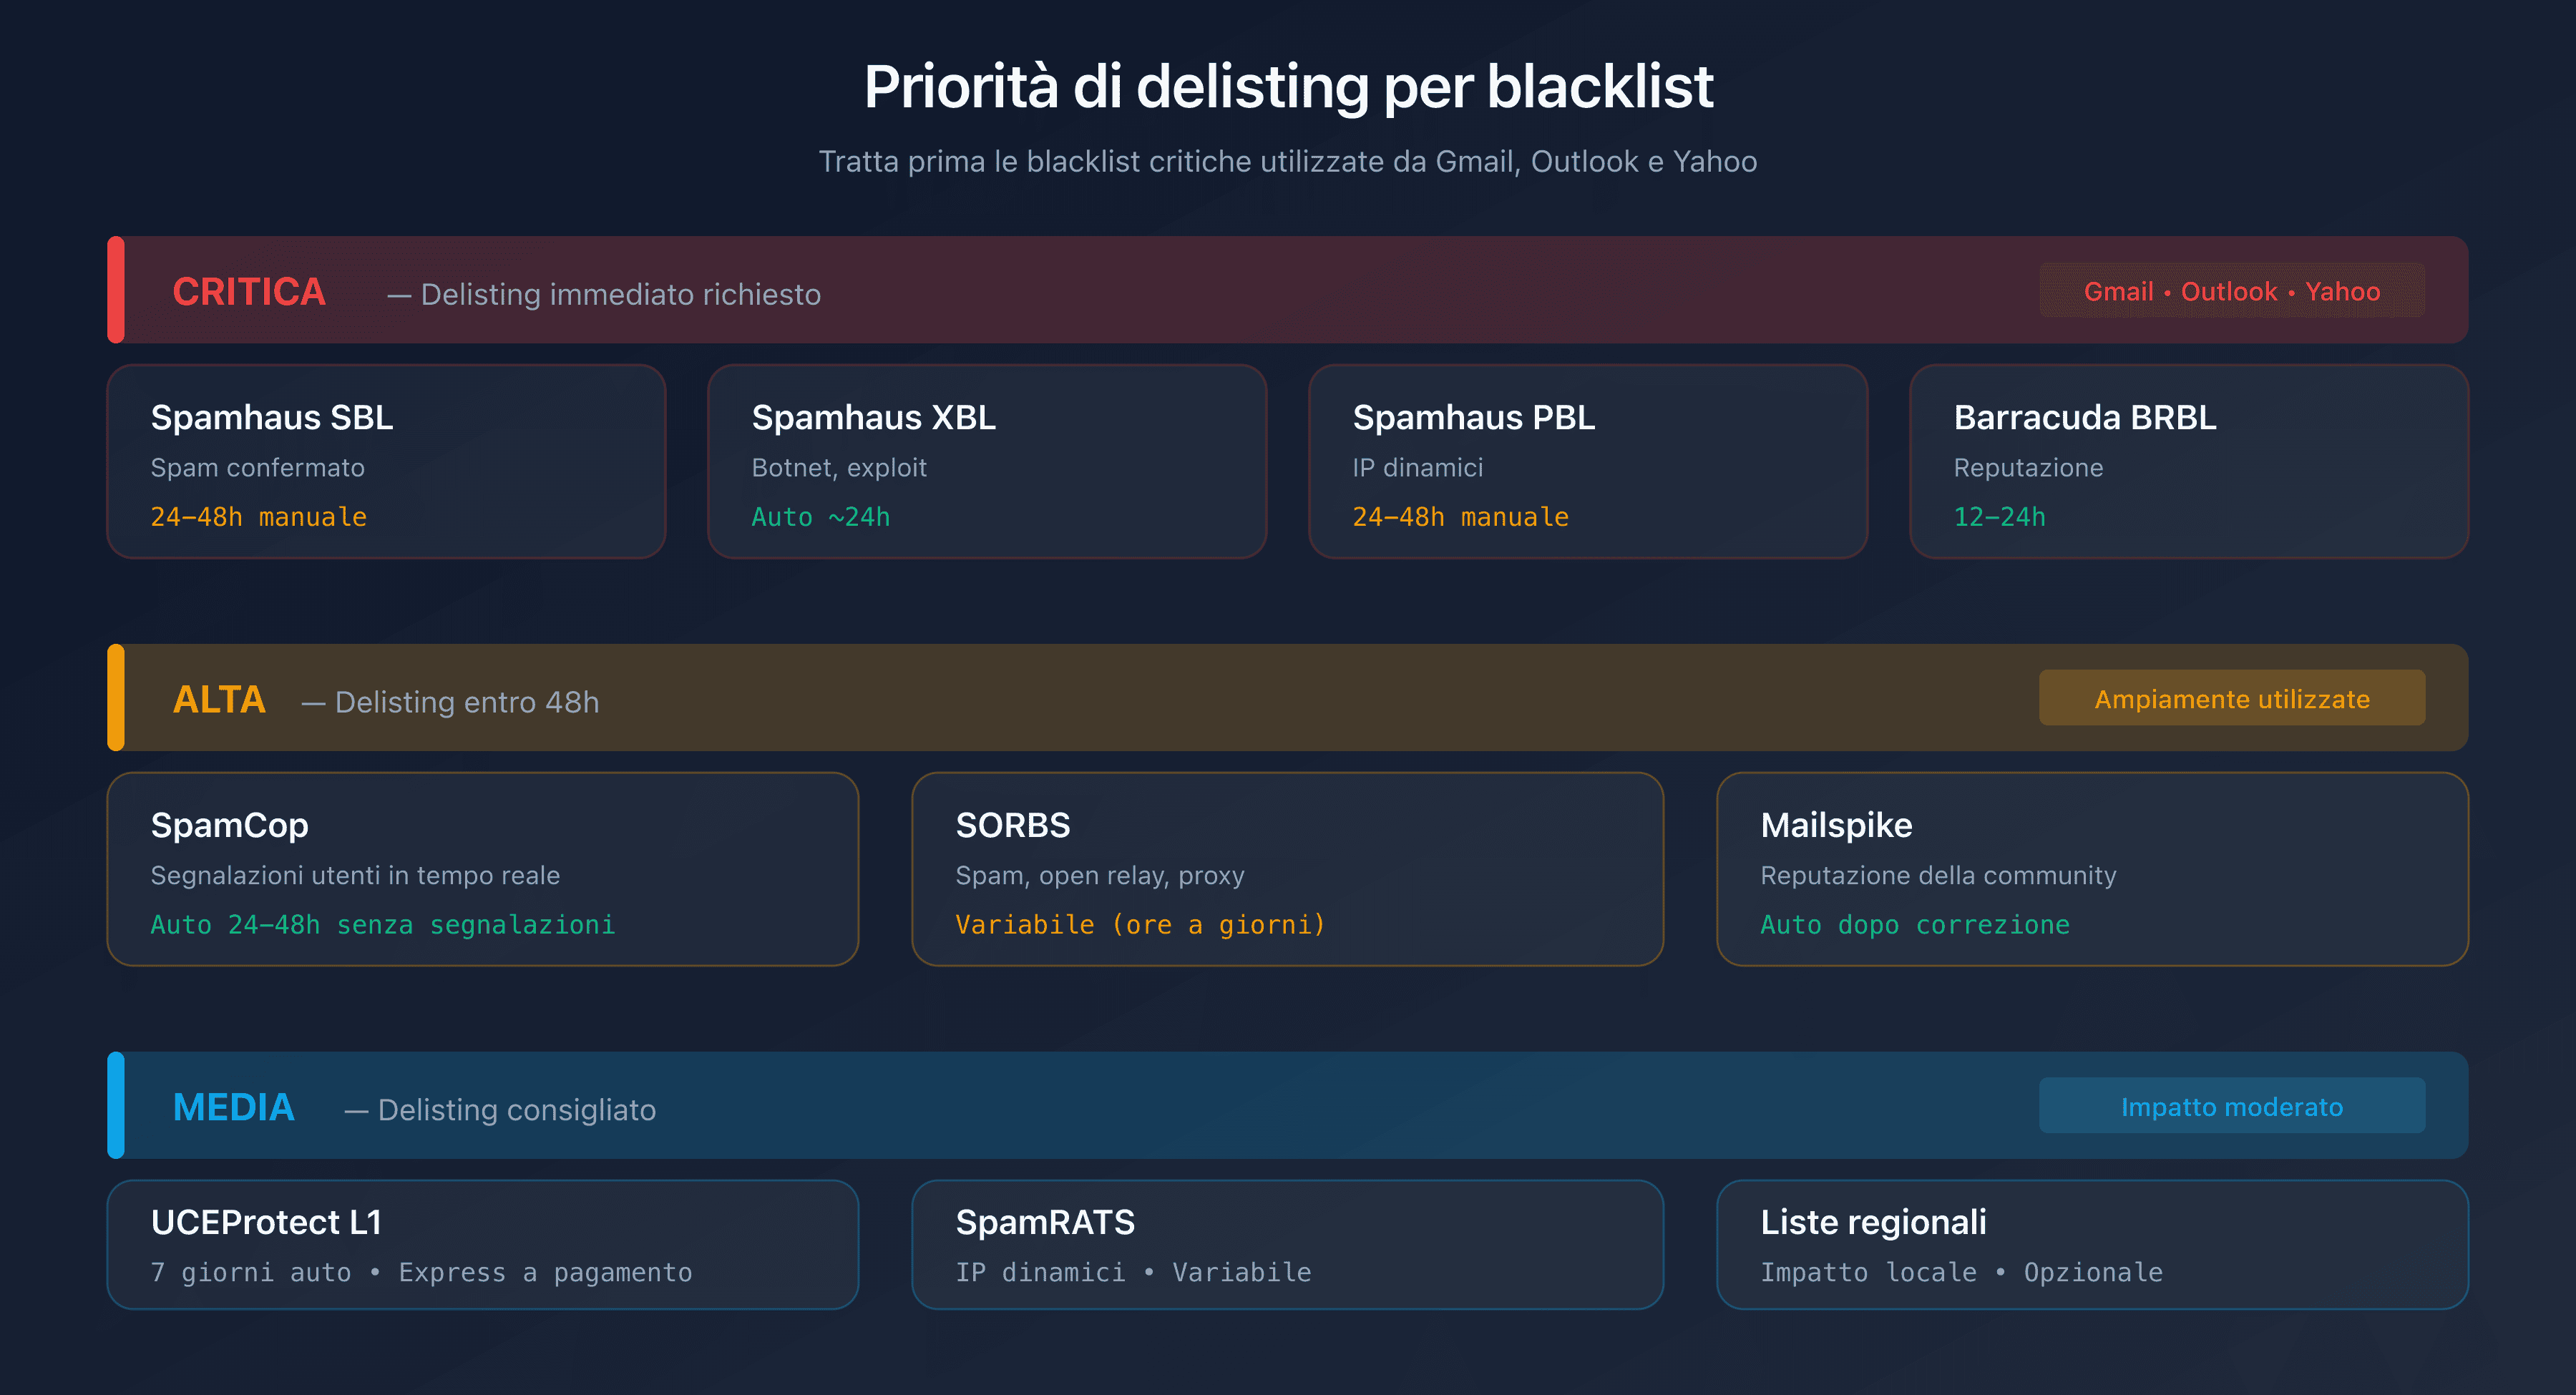The width and height of the screenshot is (2576, 1395).
Task: Open the Spamhaus SBL card
Action: click(x=386, y=461)
